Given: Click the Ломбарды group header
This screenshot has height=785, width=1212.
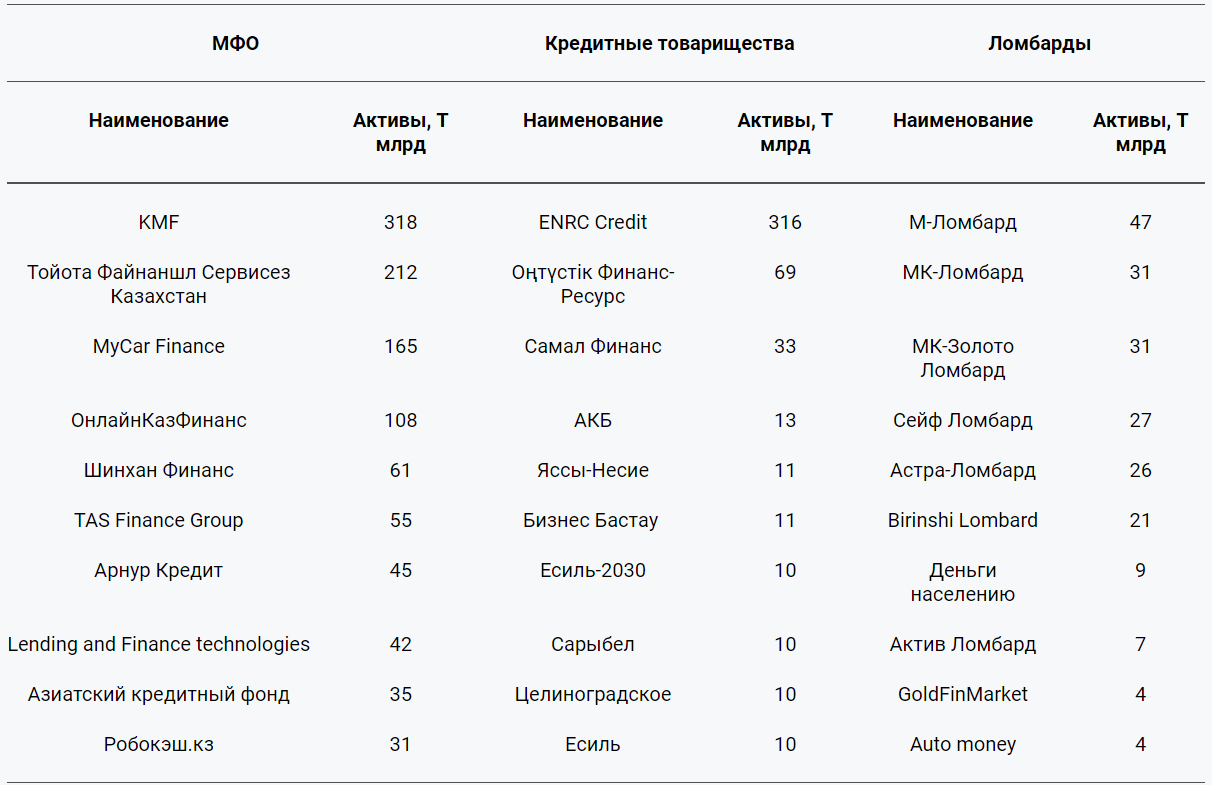Looking at the screenshot, I should pyautogui.click(x=1039, y=43).
